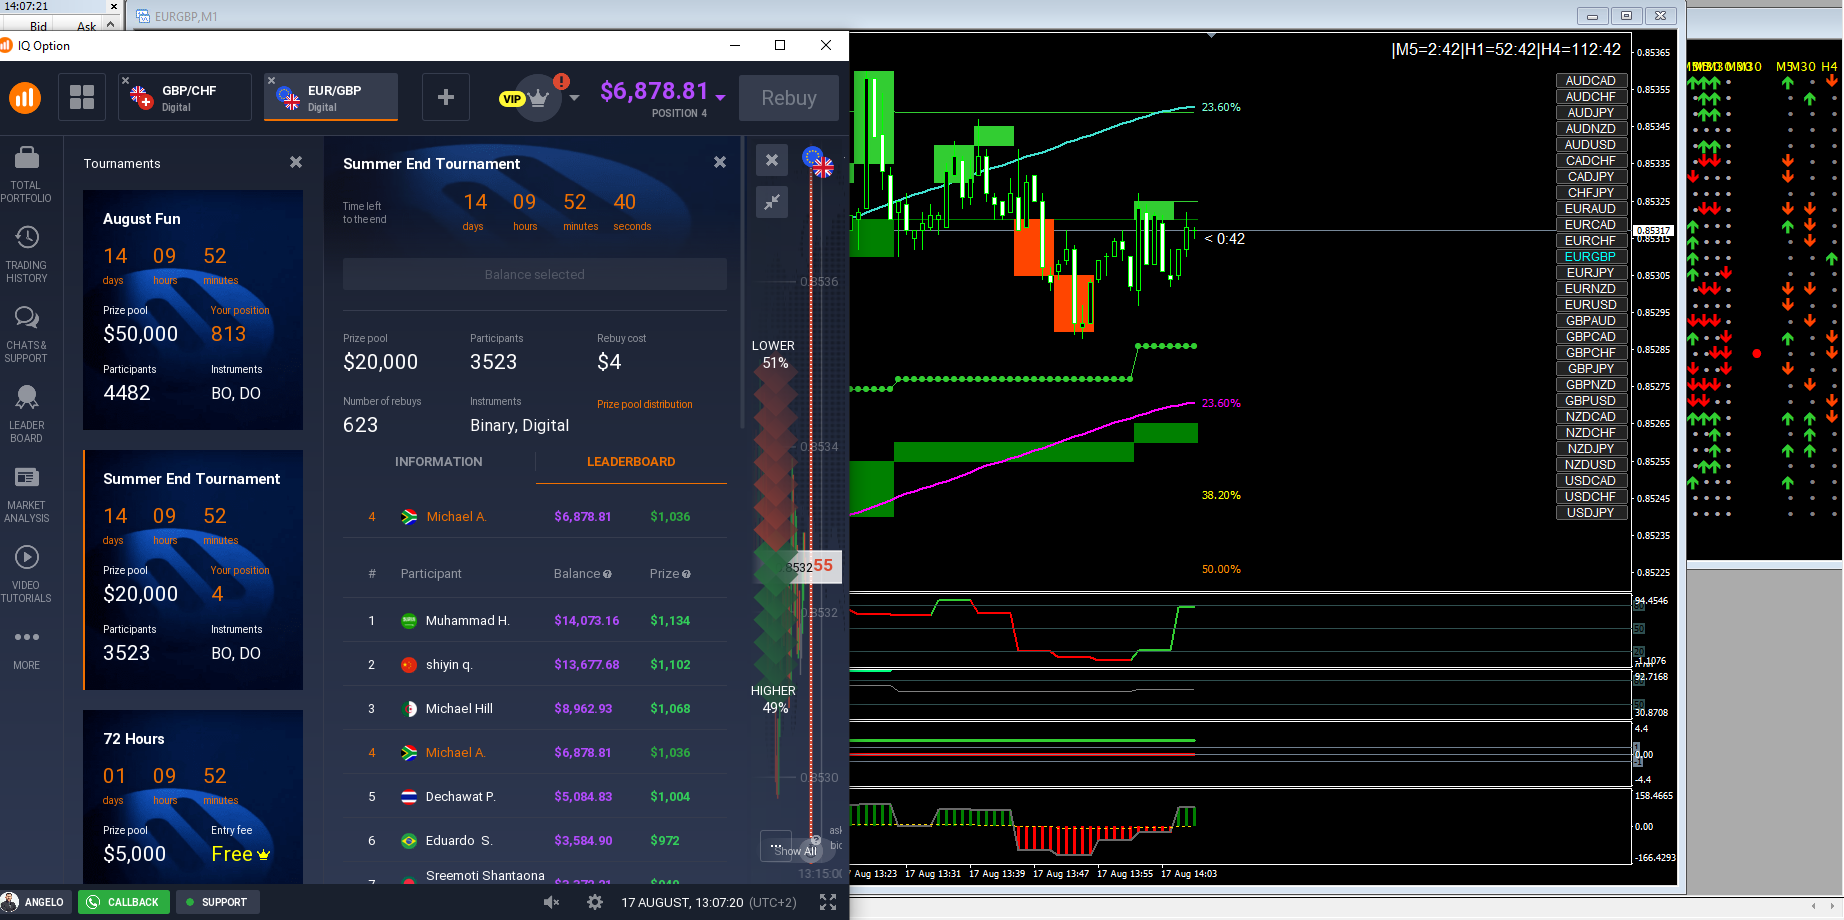Select Michael Hill leaderboard row
This screenshot has width=1844, height=920.
[x=535, y=709]
